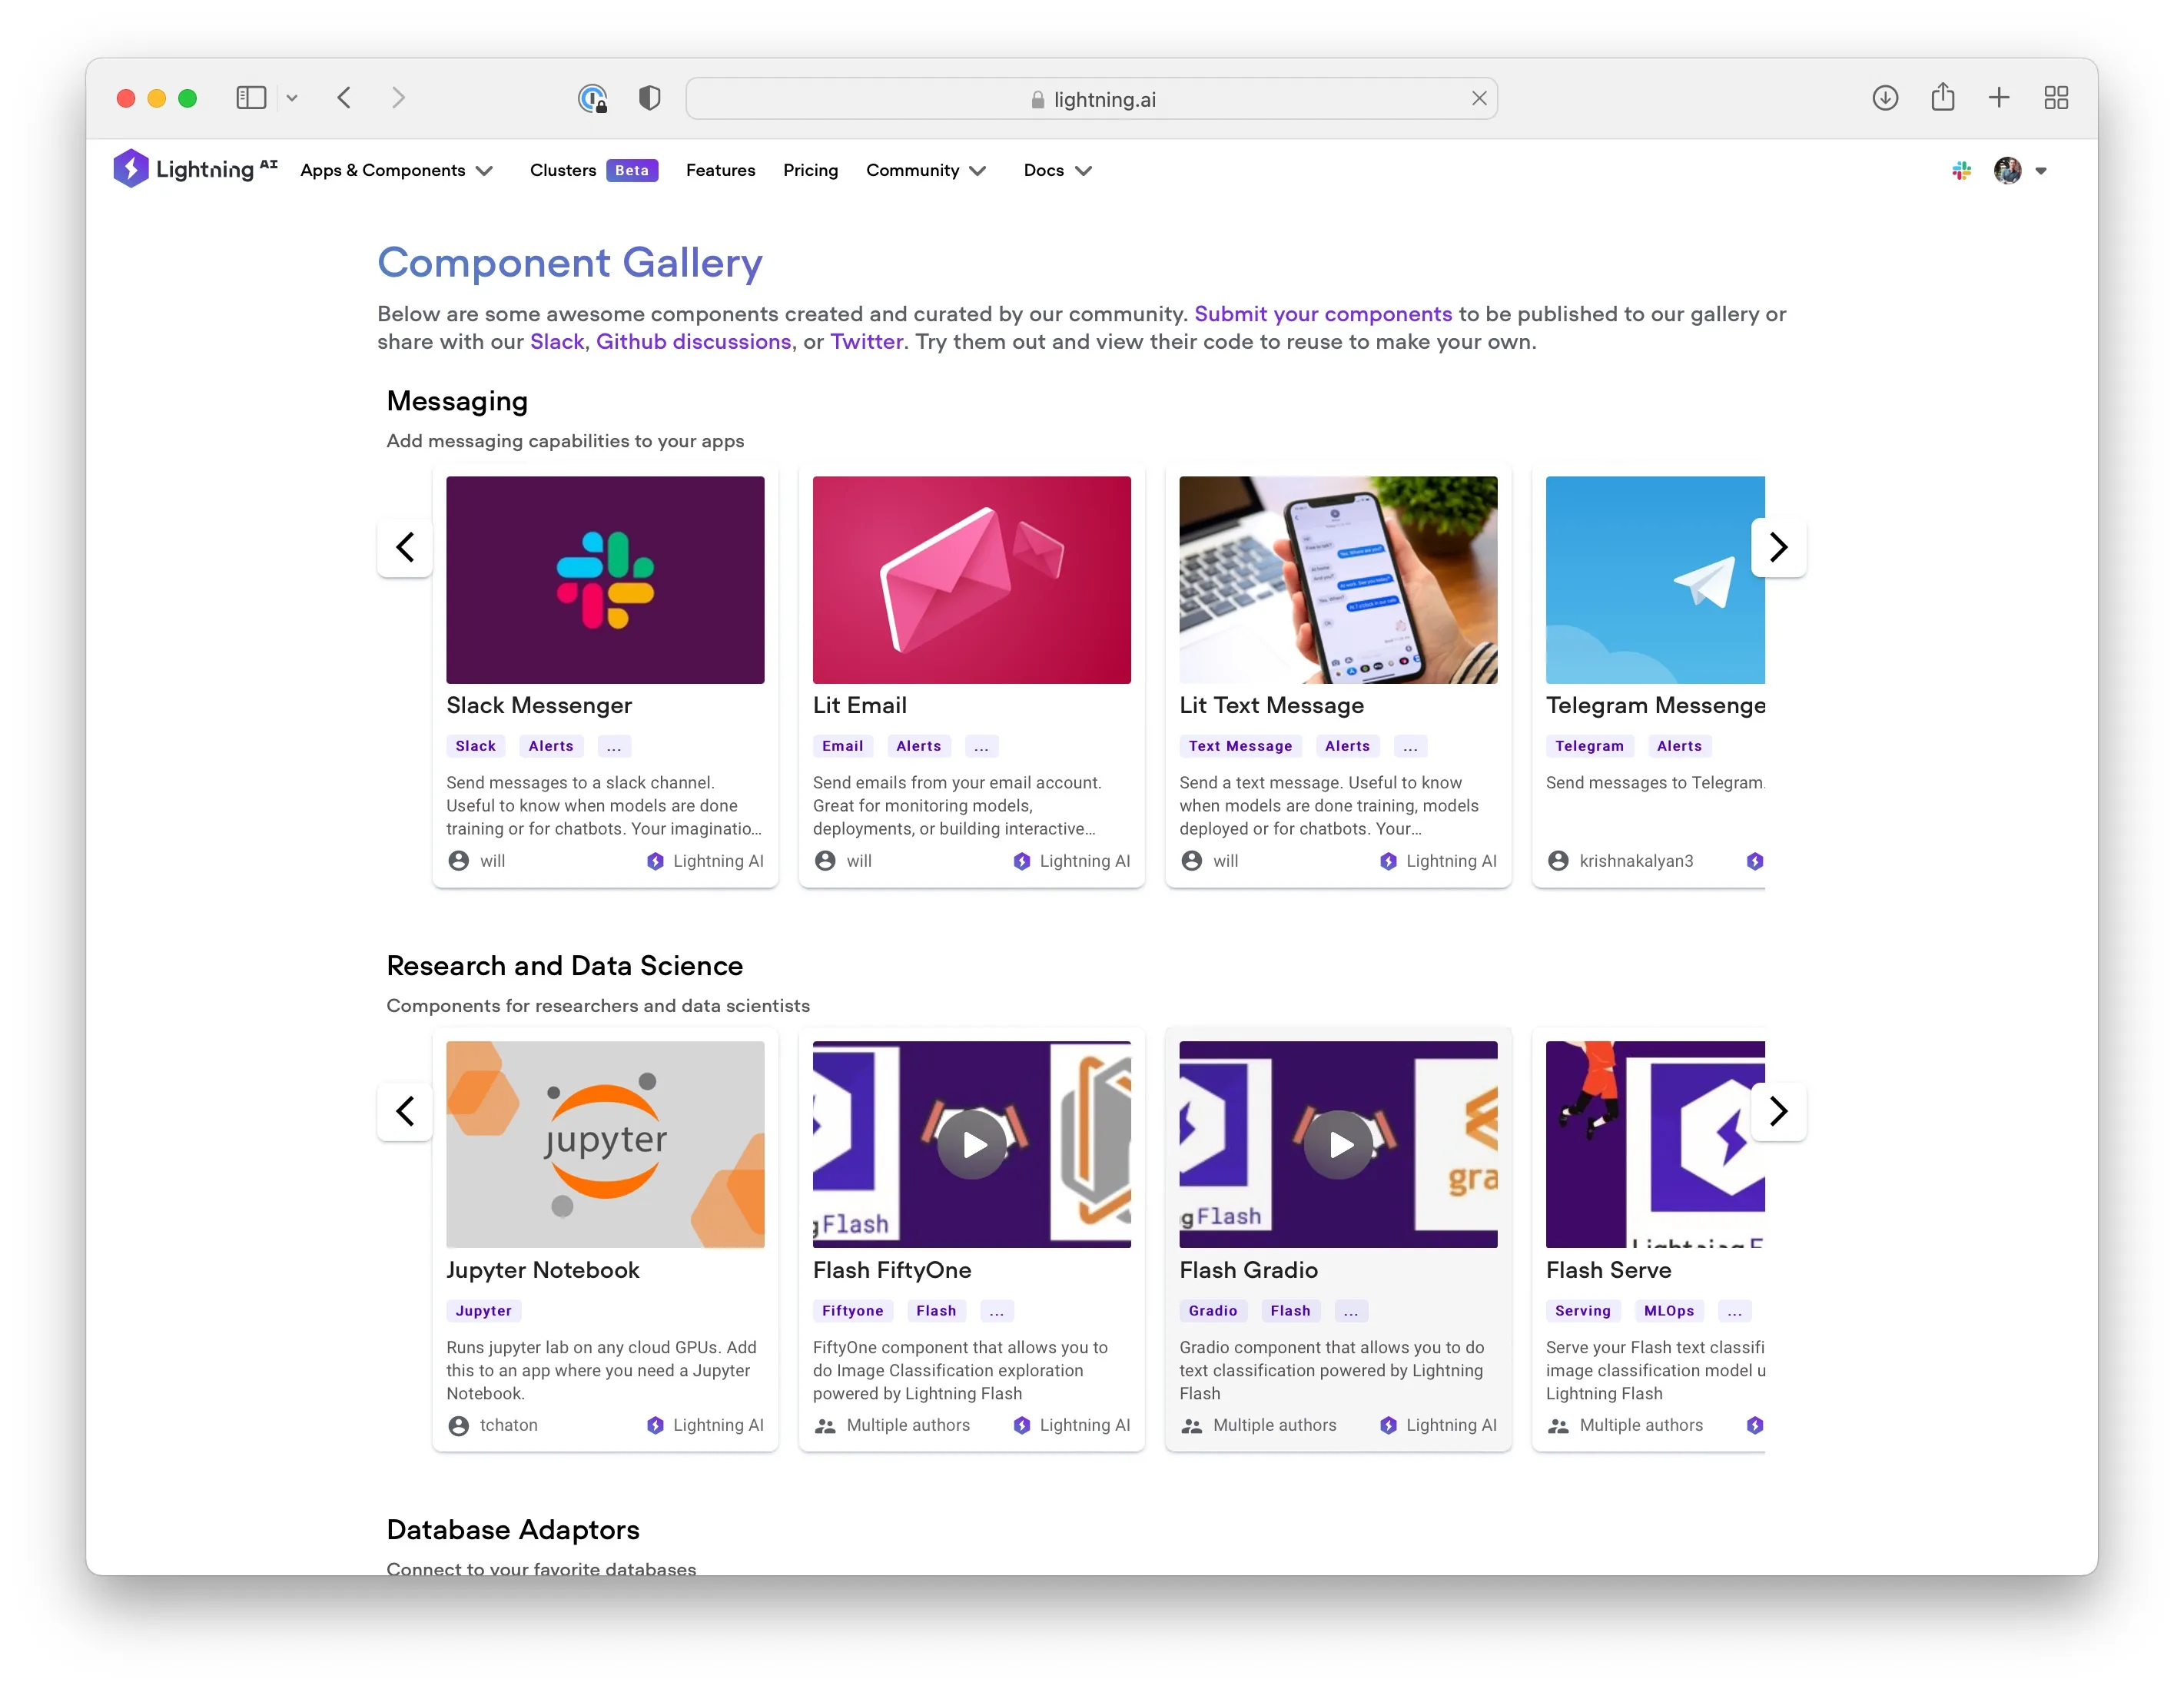Open the Github discussions link
Screen dimensions: 2184x1689
tap(693, 342)
